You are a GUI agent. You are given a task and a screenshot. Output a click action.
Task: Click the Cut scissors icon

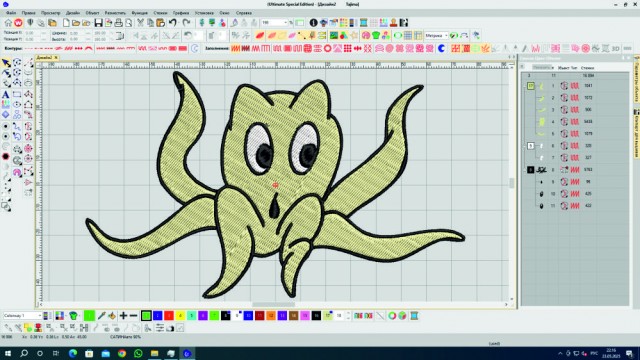[140, 23]
